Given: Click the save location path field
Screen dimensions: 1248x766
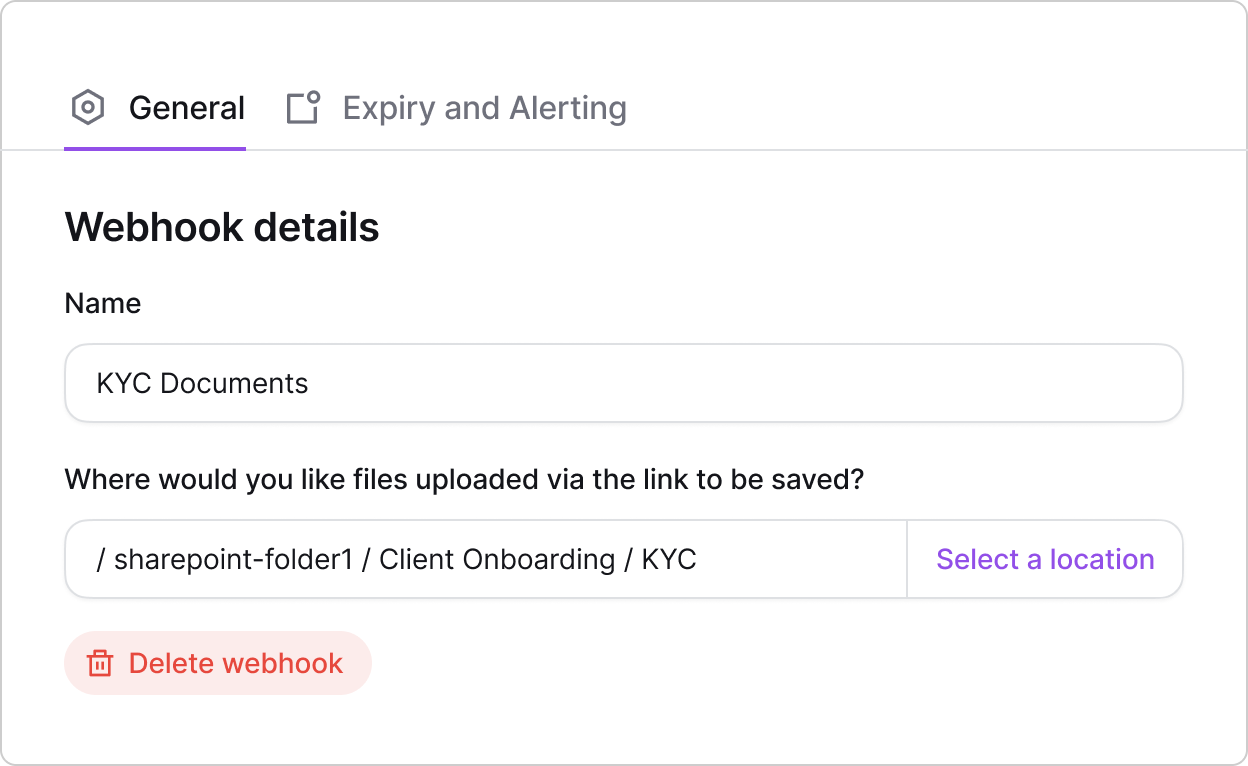Looking at the screenshot, I should 485,559.
